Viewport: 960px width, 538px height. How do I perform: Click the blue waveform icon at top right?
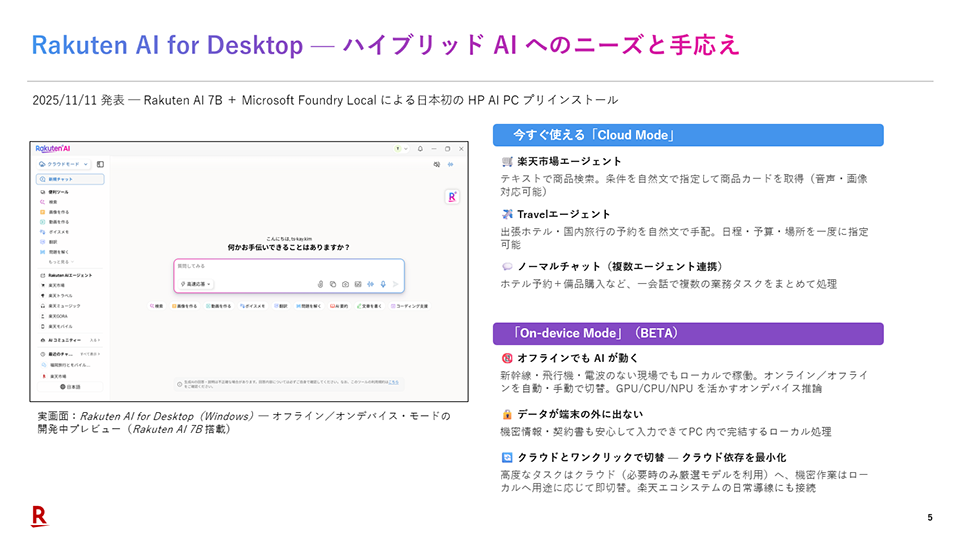pyautogui.click(x=451, y=165)
